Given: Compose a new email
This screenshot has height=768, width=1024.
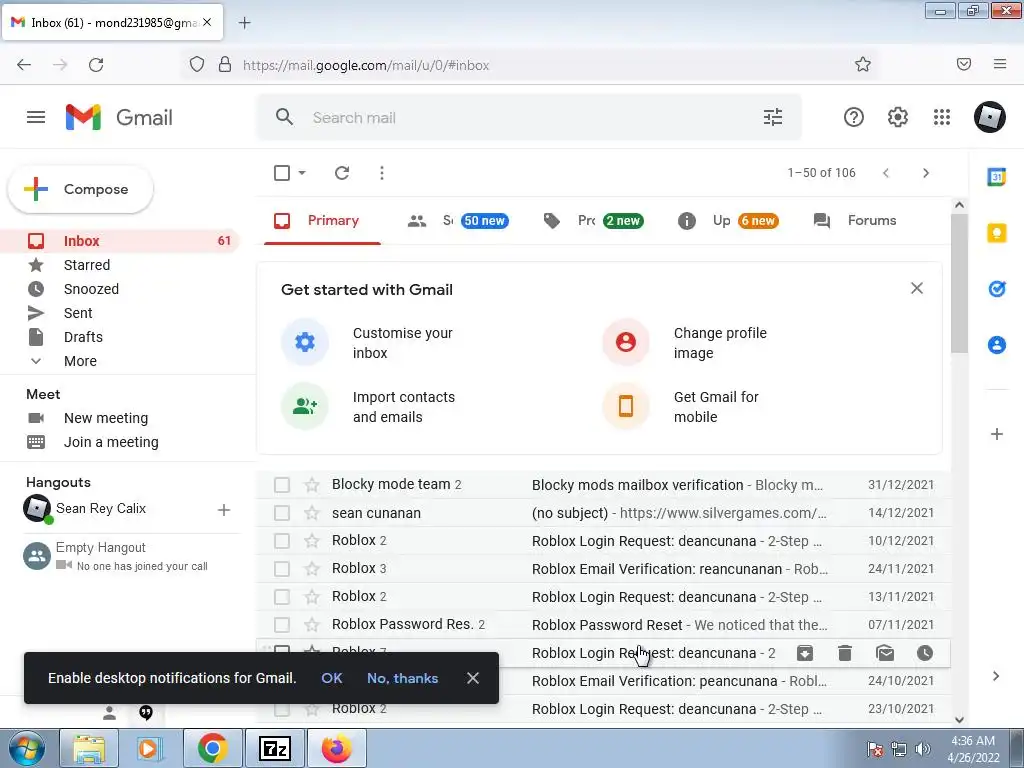Looking at the screenshot, I should pos(80,189).
